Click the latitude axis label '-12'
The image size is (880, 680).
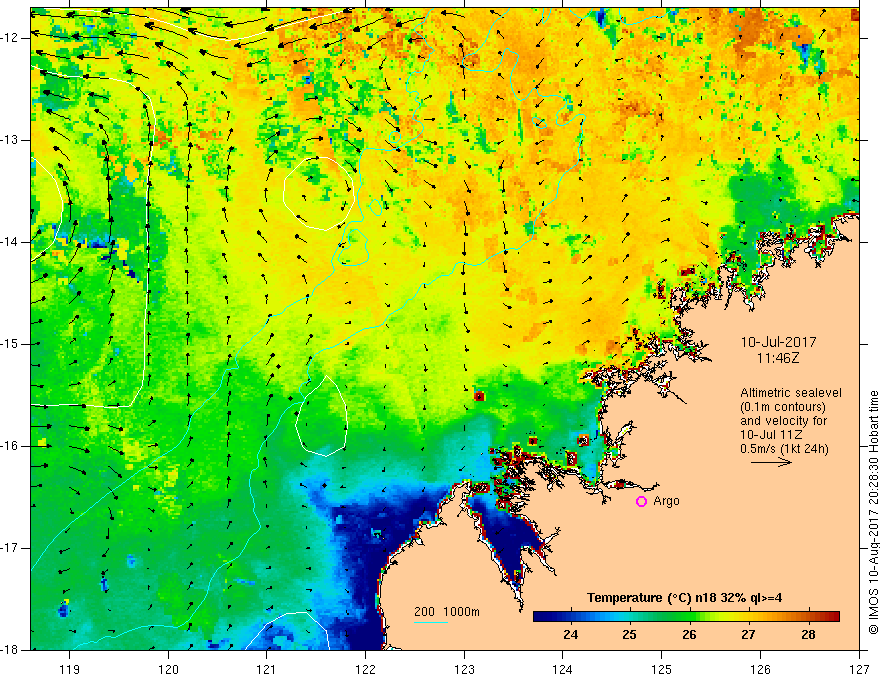tap(12, 38)
